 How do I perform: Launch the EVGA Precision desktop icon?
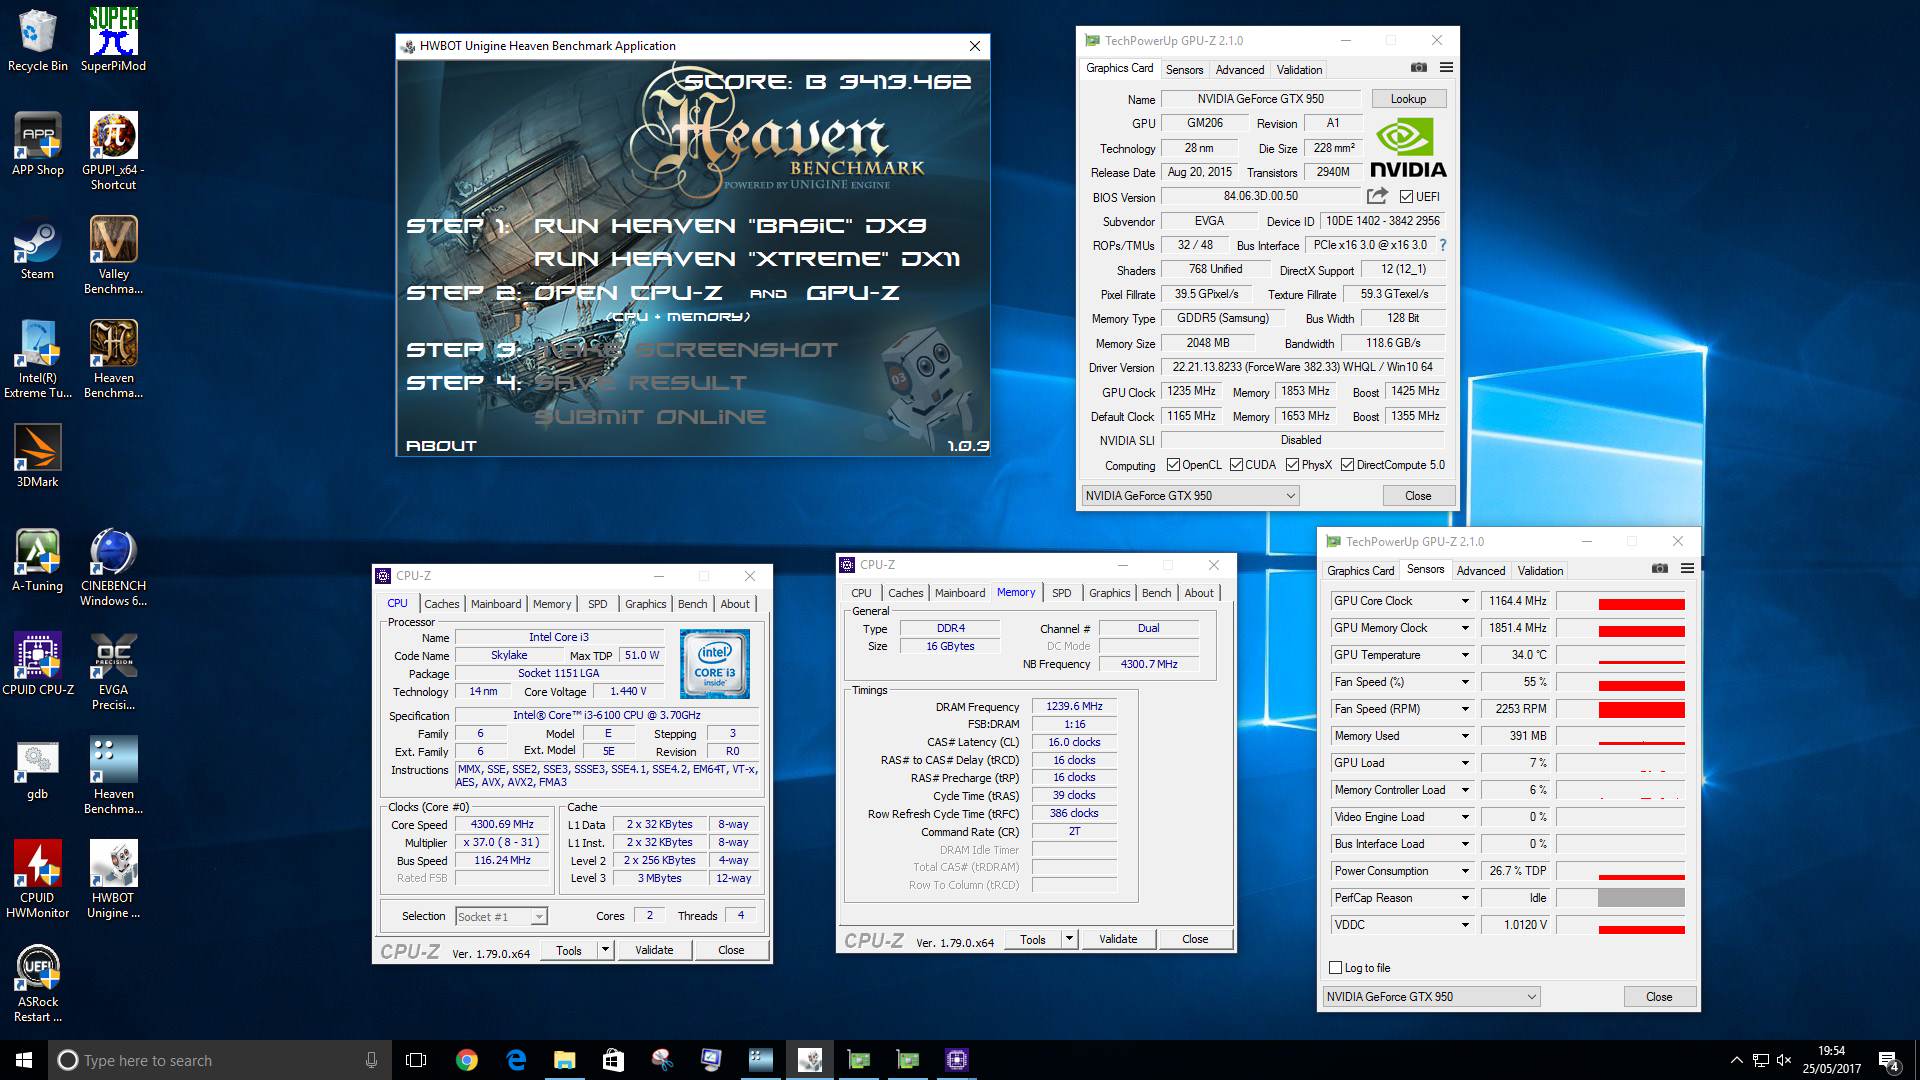point(113,671)
